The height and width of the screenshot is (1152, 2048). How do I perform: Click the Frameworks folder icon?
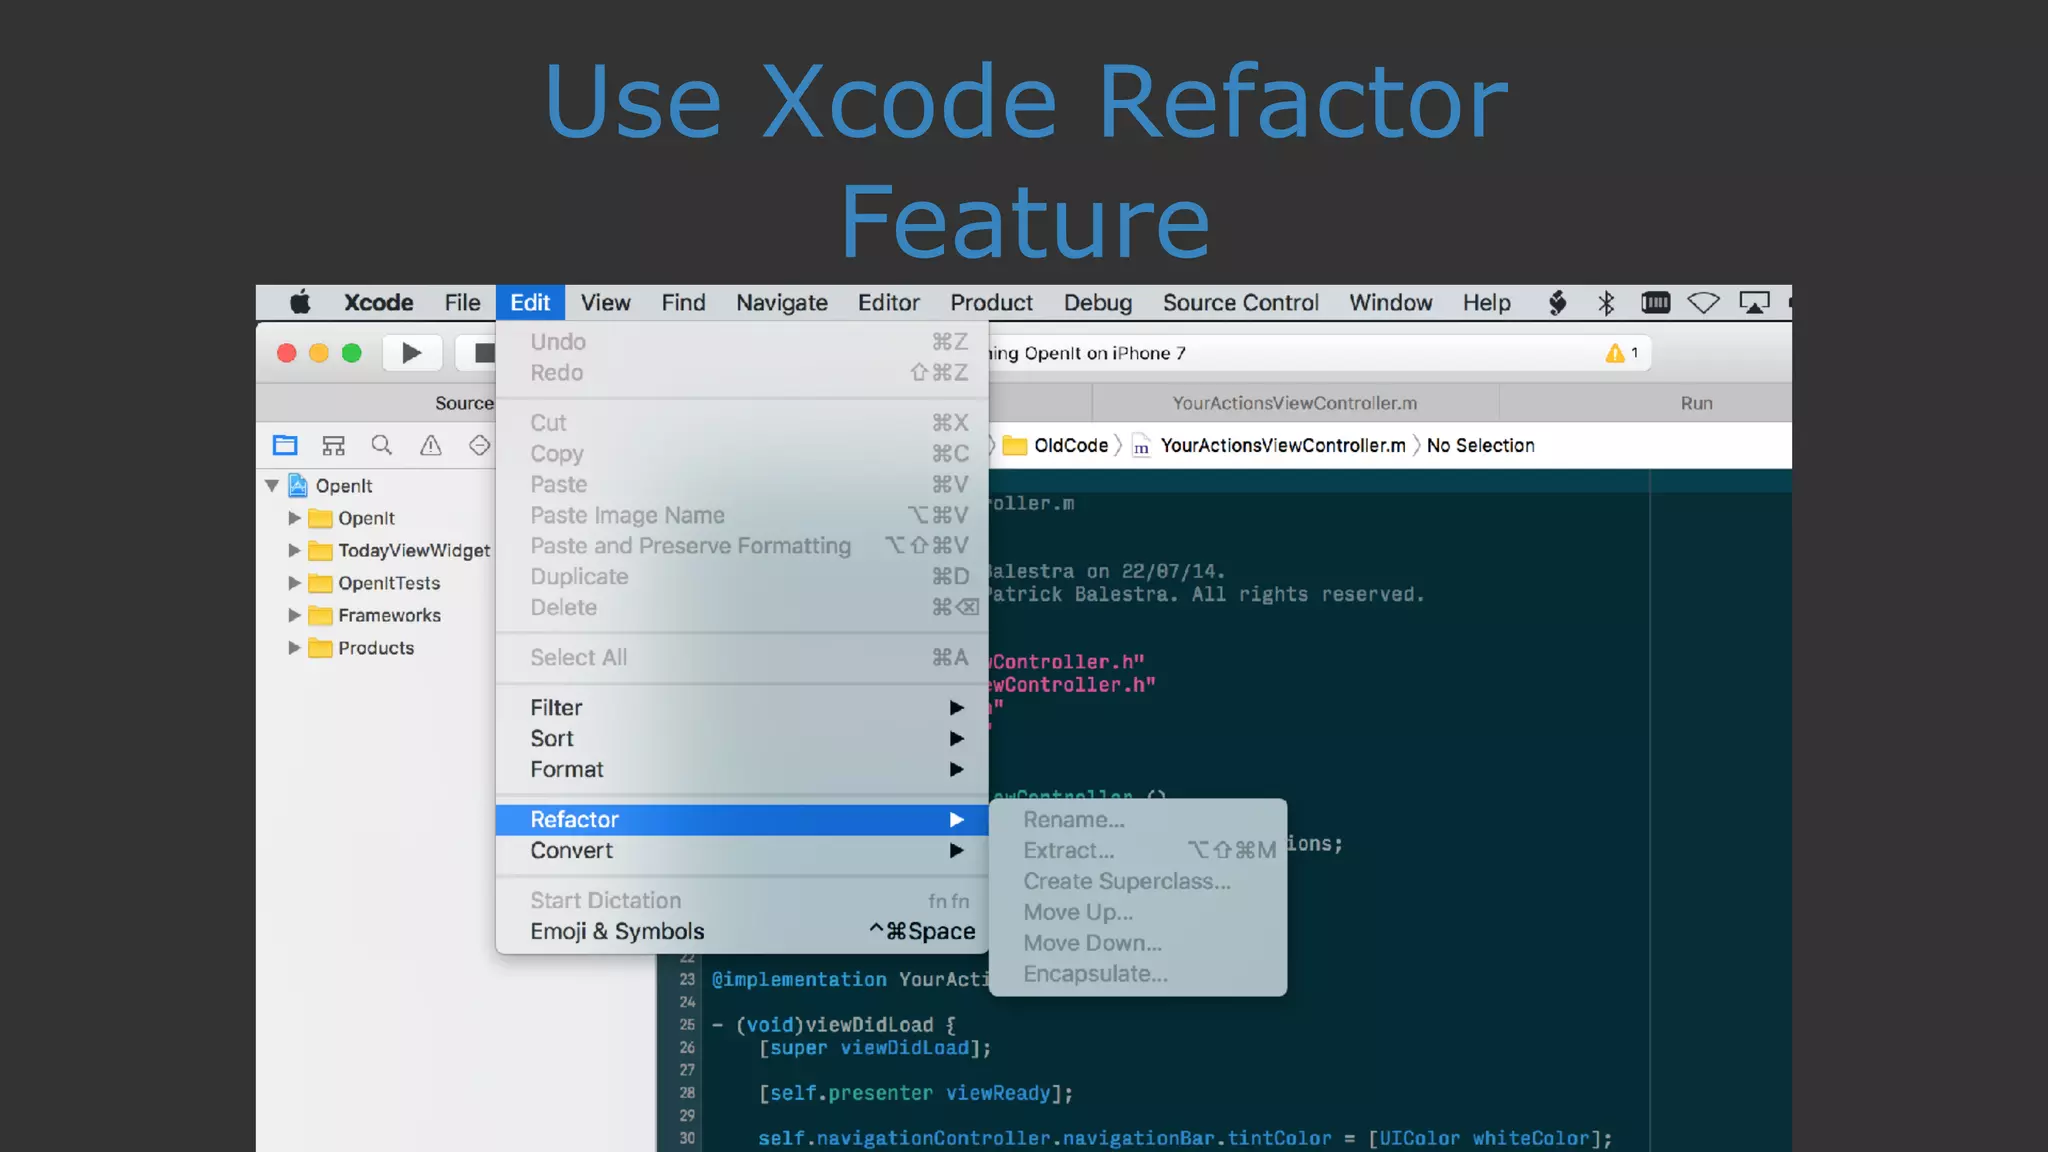(x=320, y=616)
